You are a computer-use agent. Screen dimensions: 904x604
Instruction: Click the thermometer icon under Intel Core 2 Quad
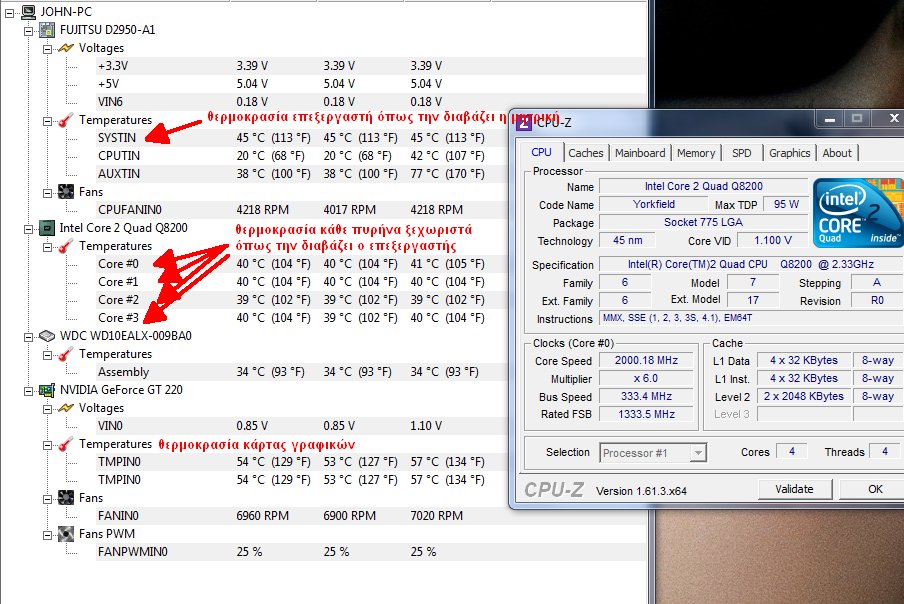[66, 246]
